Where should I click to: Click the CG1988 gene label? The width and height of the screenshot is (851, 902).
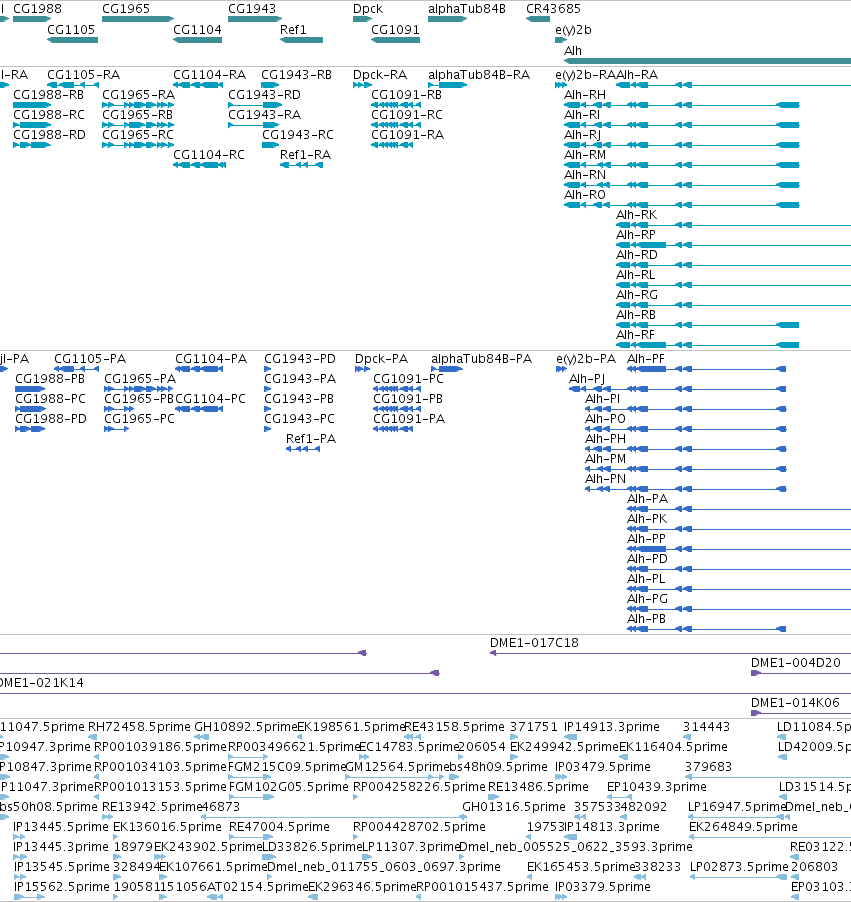(x=37, y=9)
